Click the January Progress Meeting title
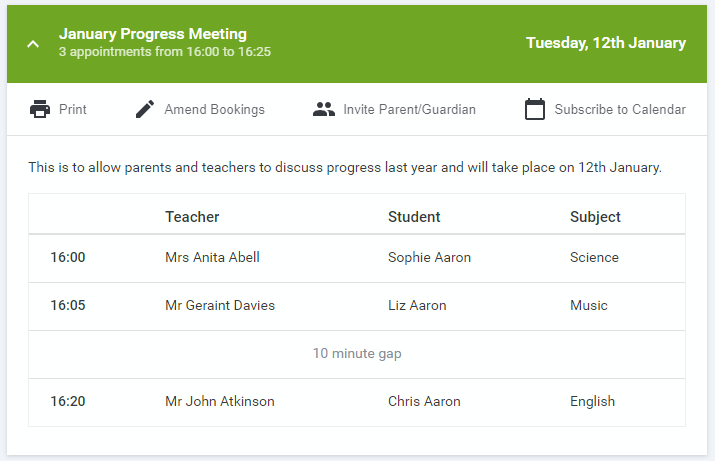 pyautogui.click(x=153, y=34)
